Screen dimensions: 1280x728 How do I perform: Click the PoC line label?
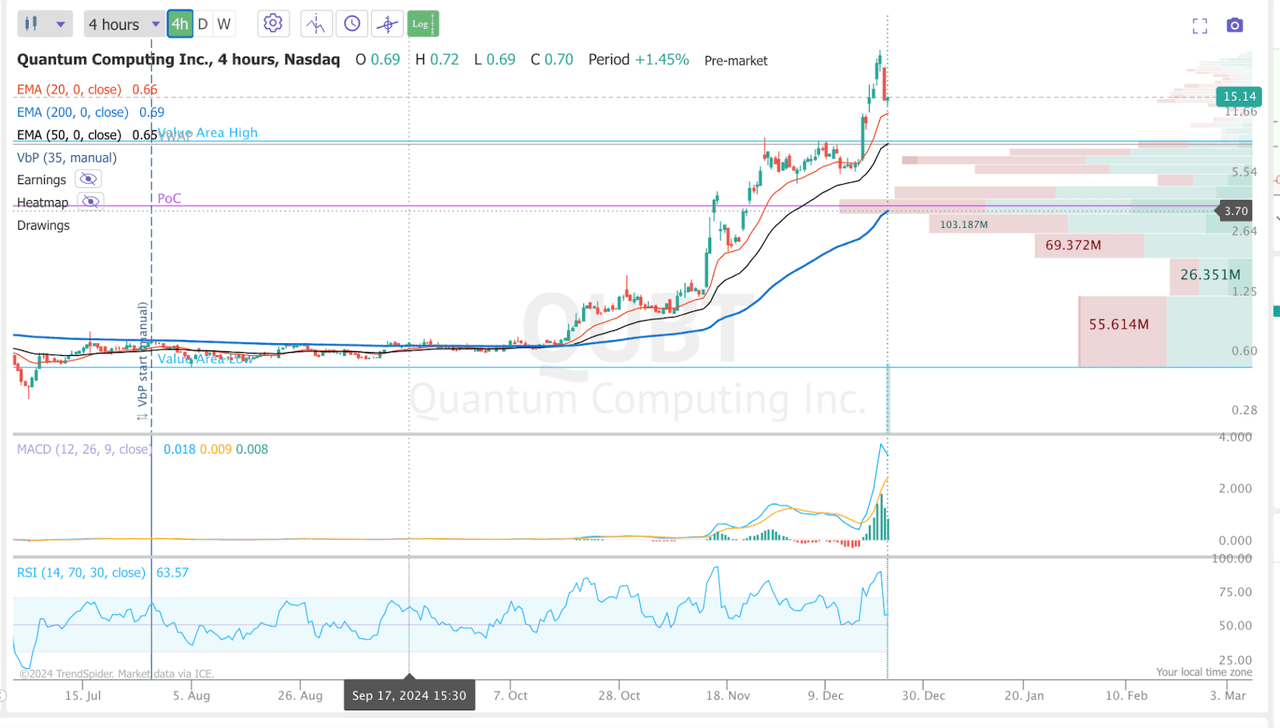coord(169,198)
